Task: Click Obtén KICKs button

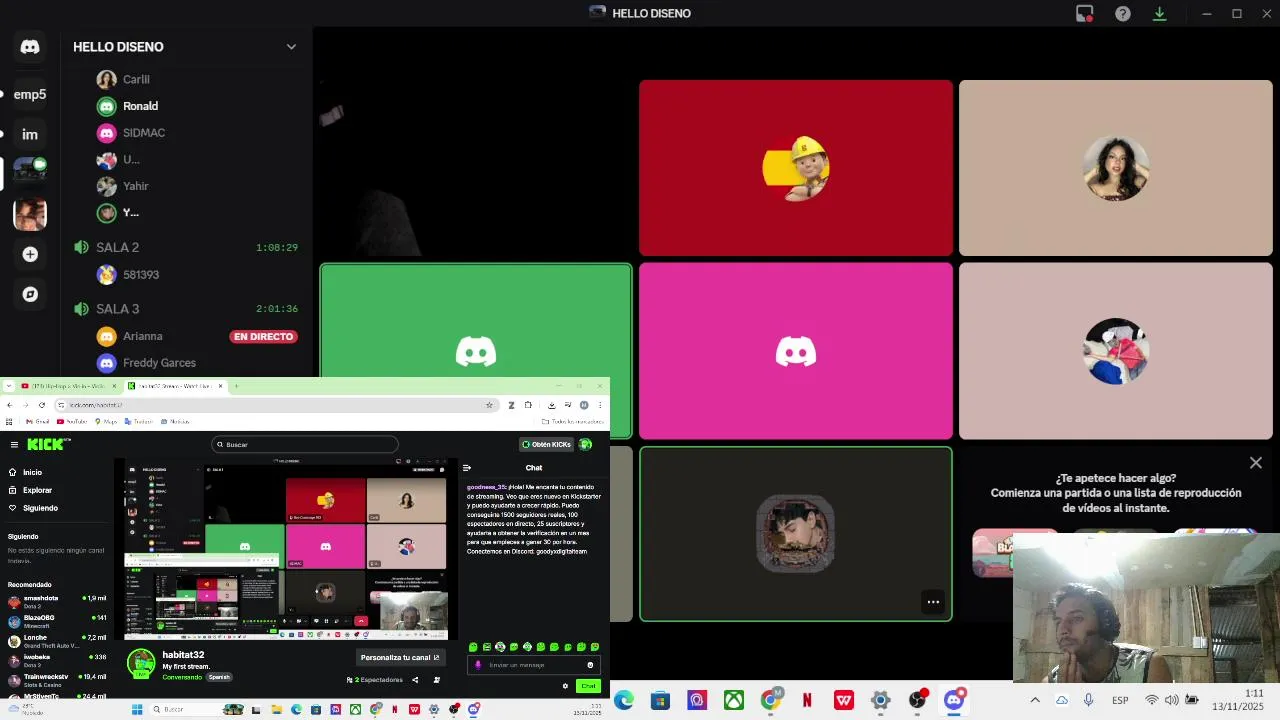Action: tap(546, 444)
